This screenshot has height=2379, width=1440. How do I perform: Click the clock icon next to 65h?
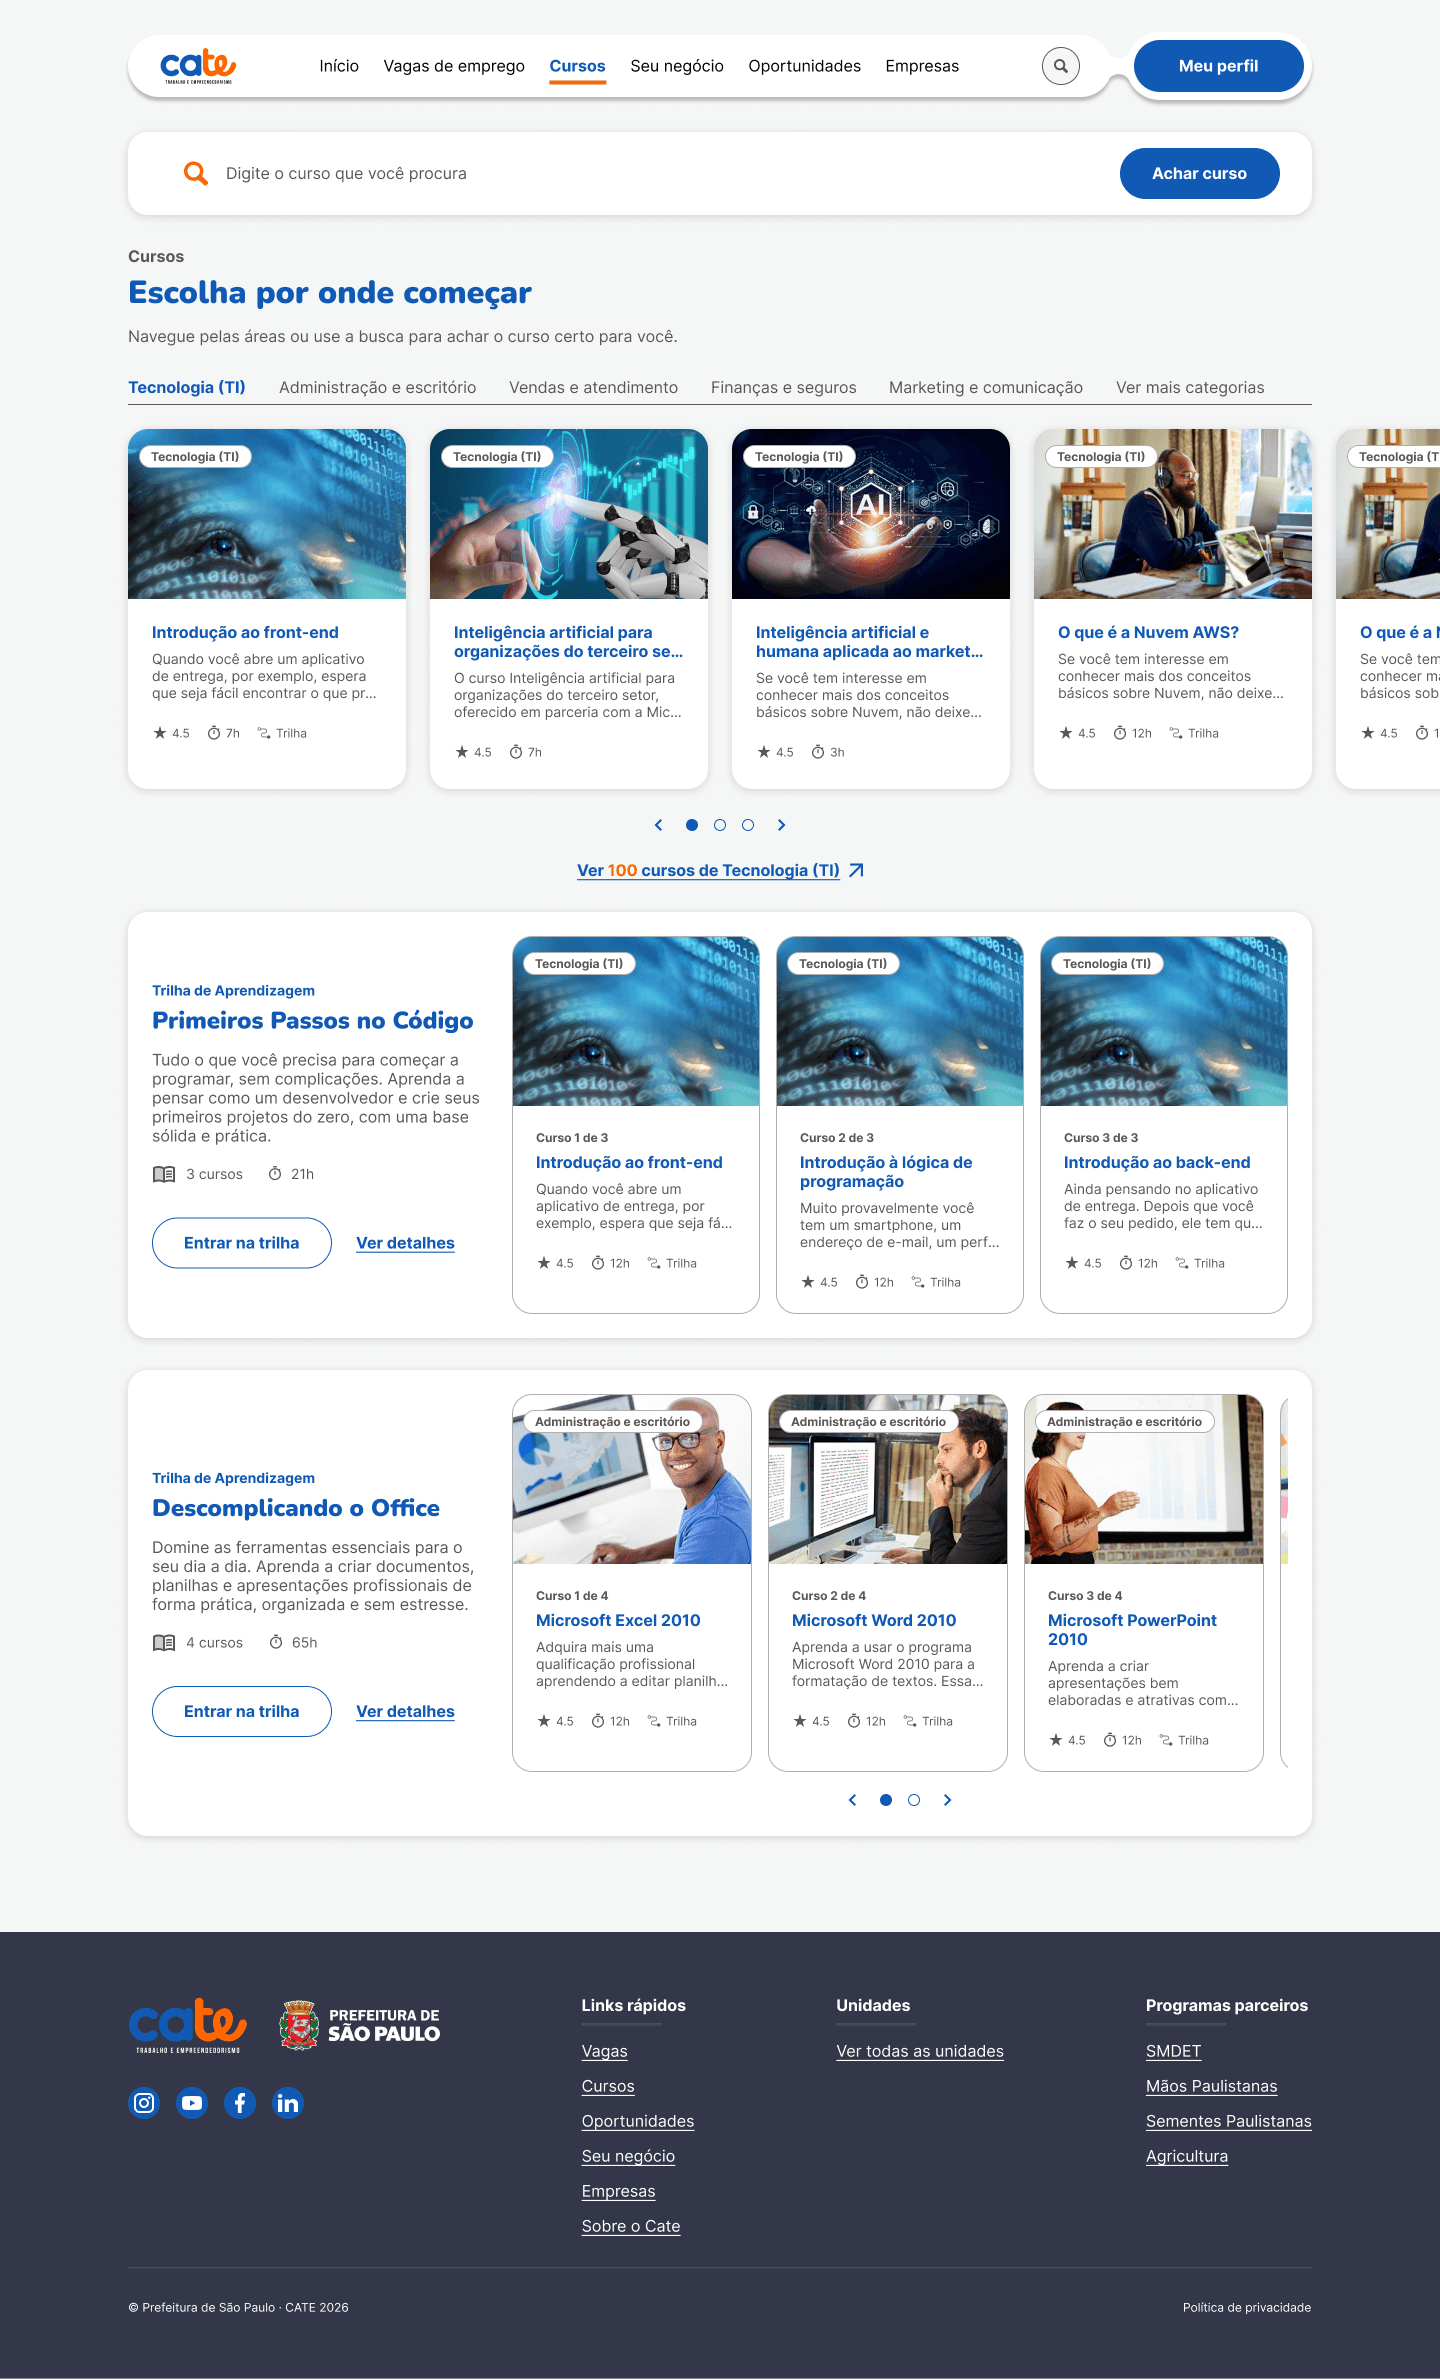(x=276, y=1642)
